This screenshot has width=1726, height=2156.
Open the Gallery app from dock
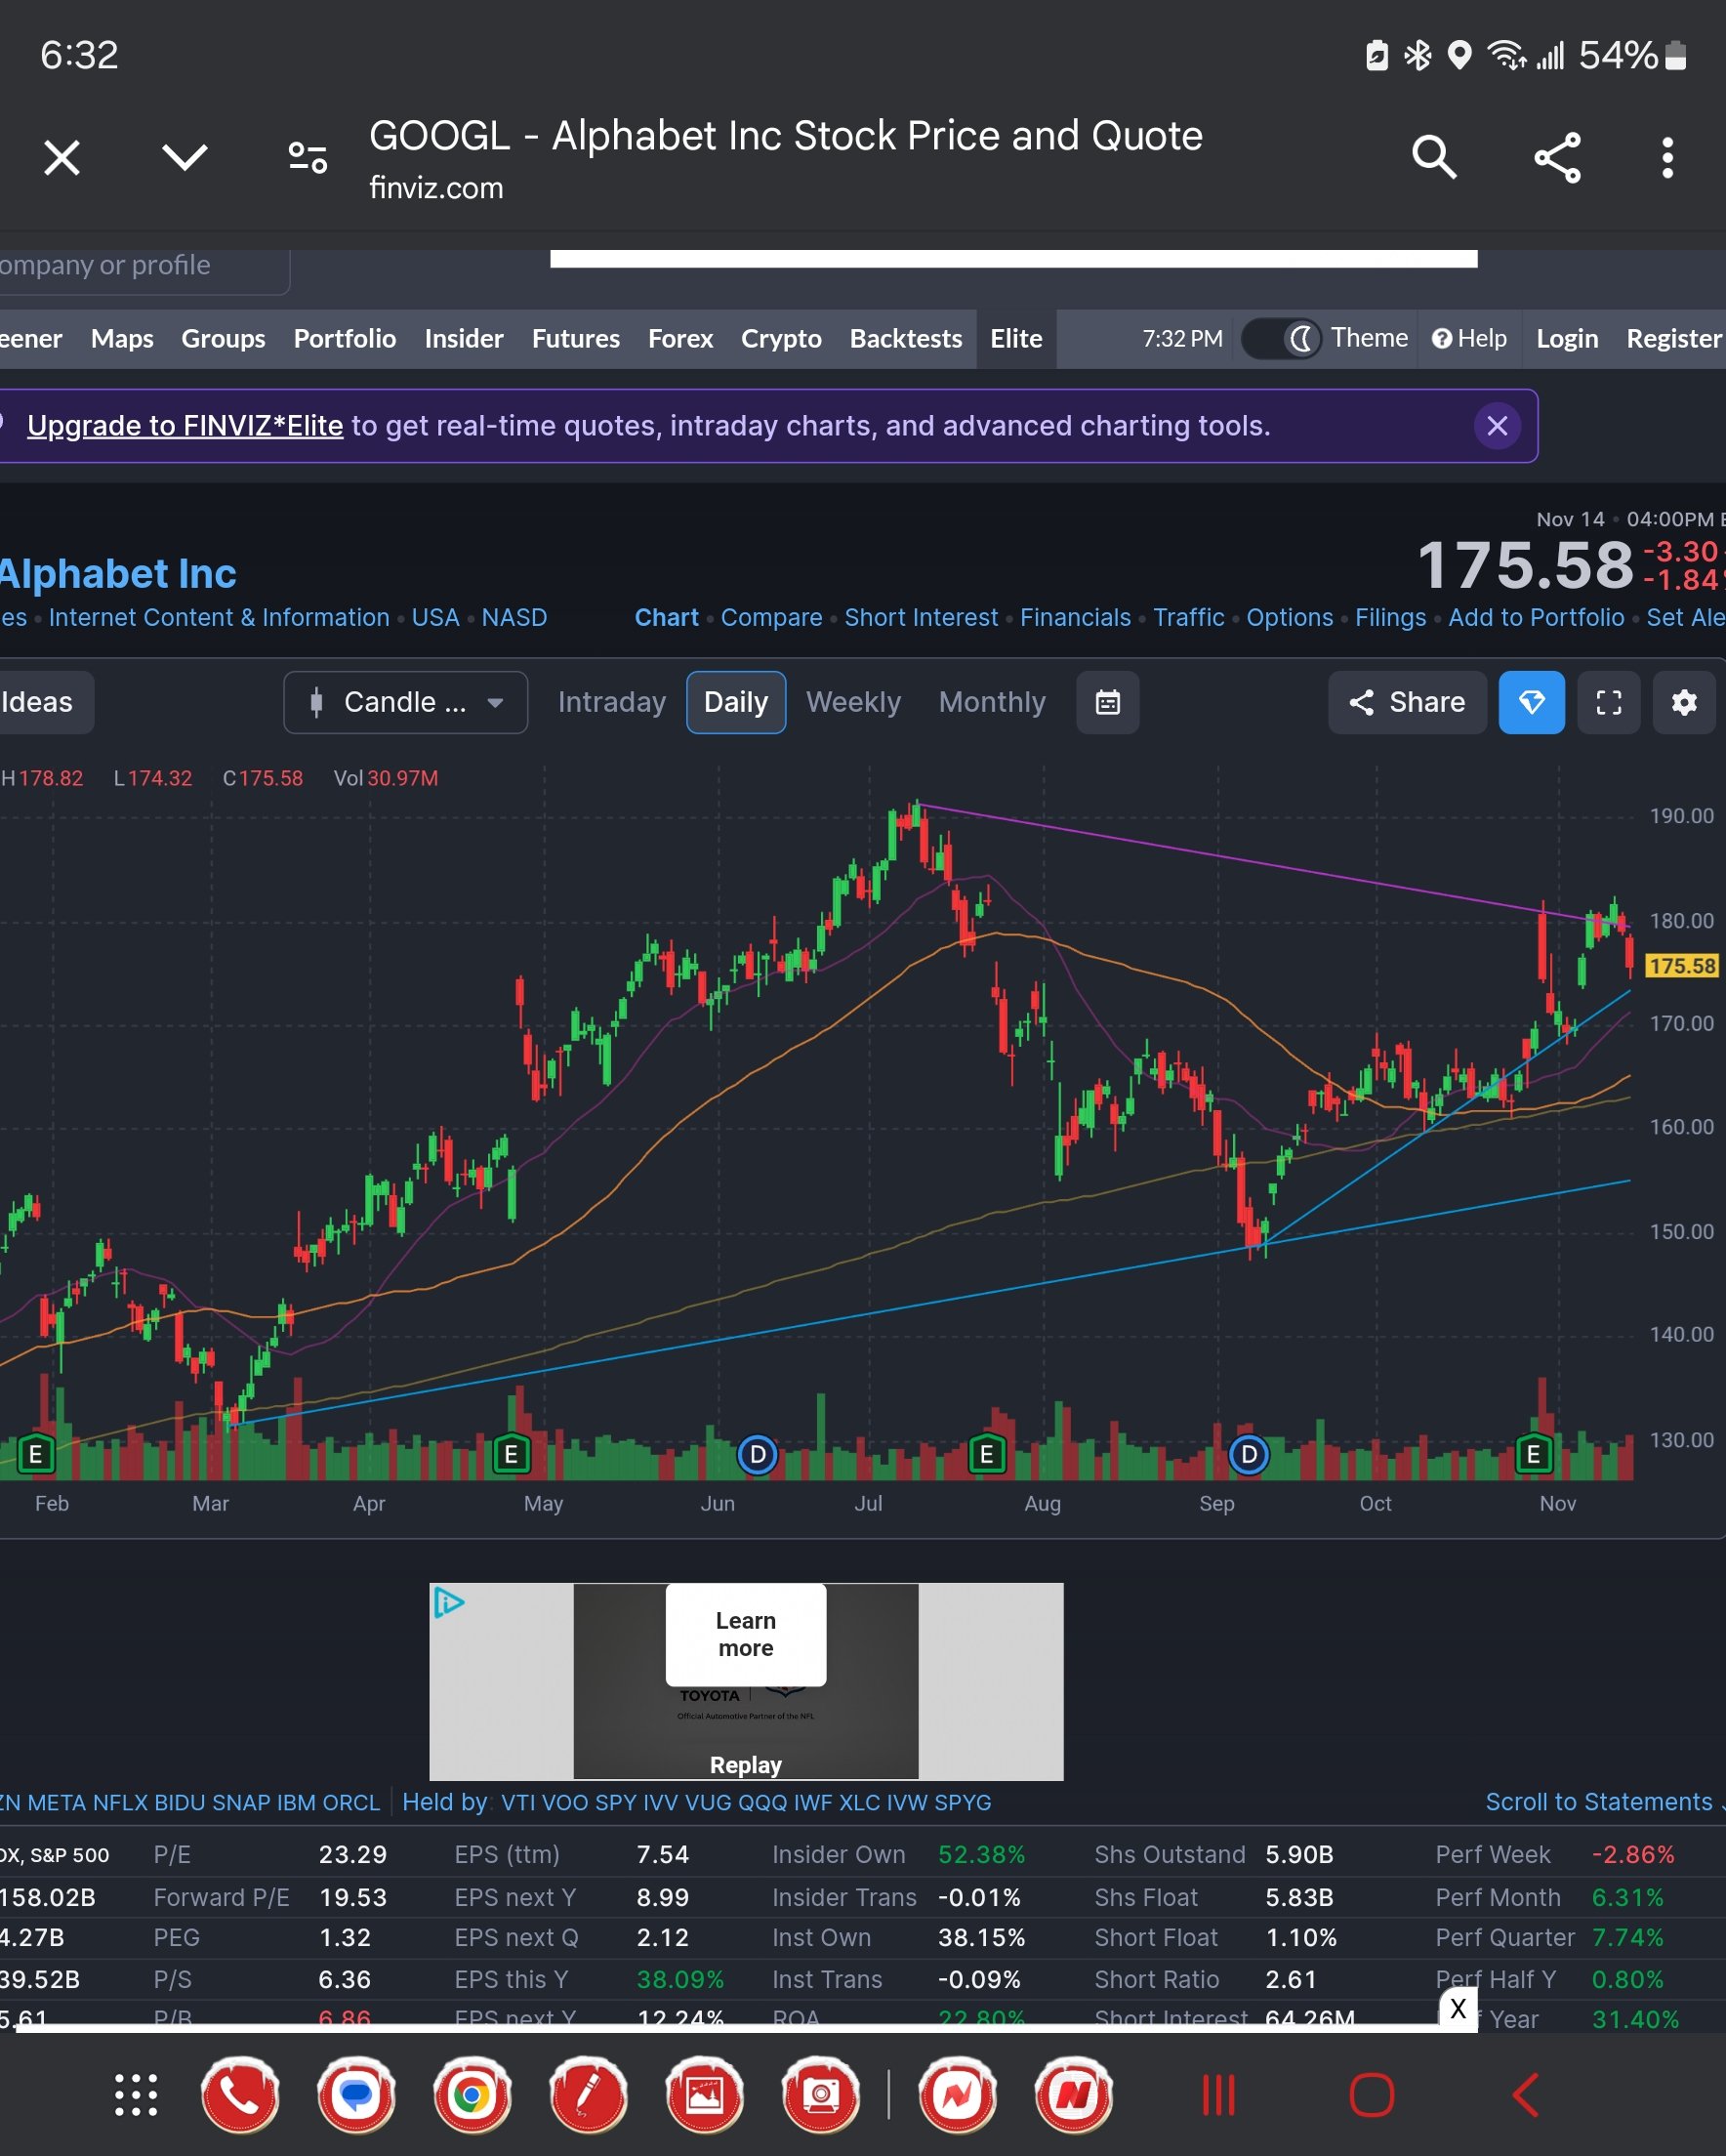tap(704, 2095)
